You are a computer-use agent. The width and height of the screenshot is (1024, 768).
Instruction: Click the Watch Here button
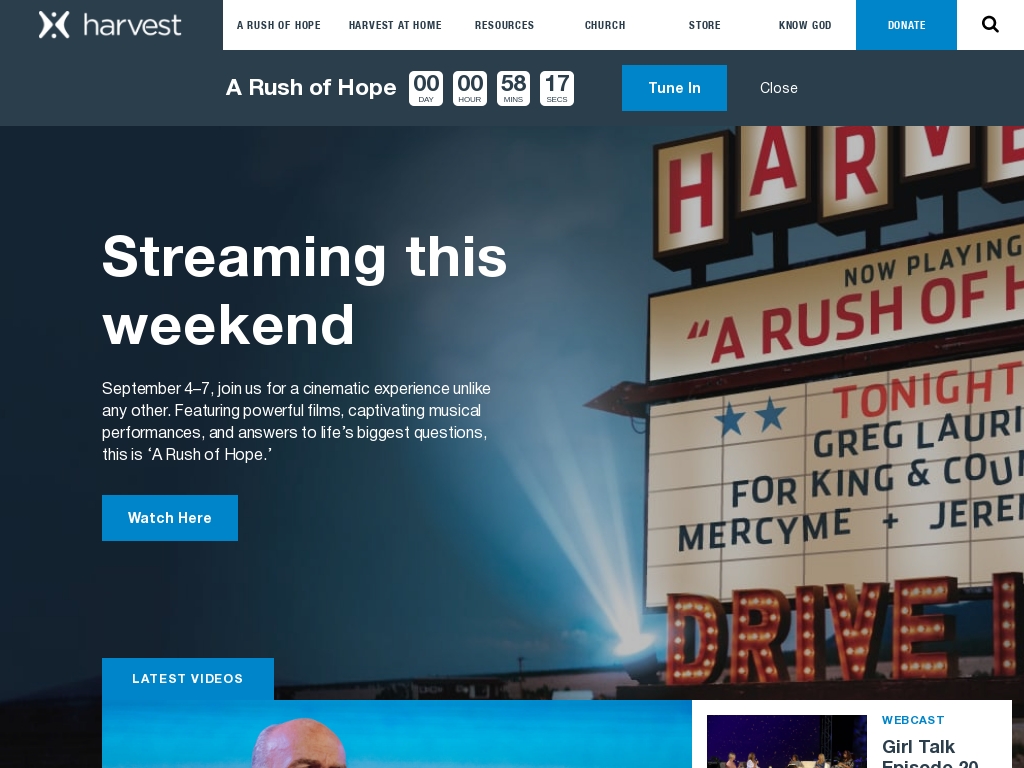(x=170, y=518)
